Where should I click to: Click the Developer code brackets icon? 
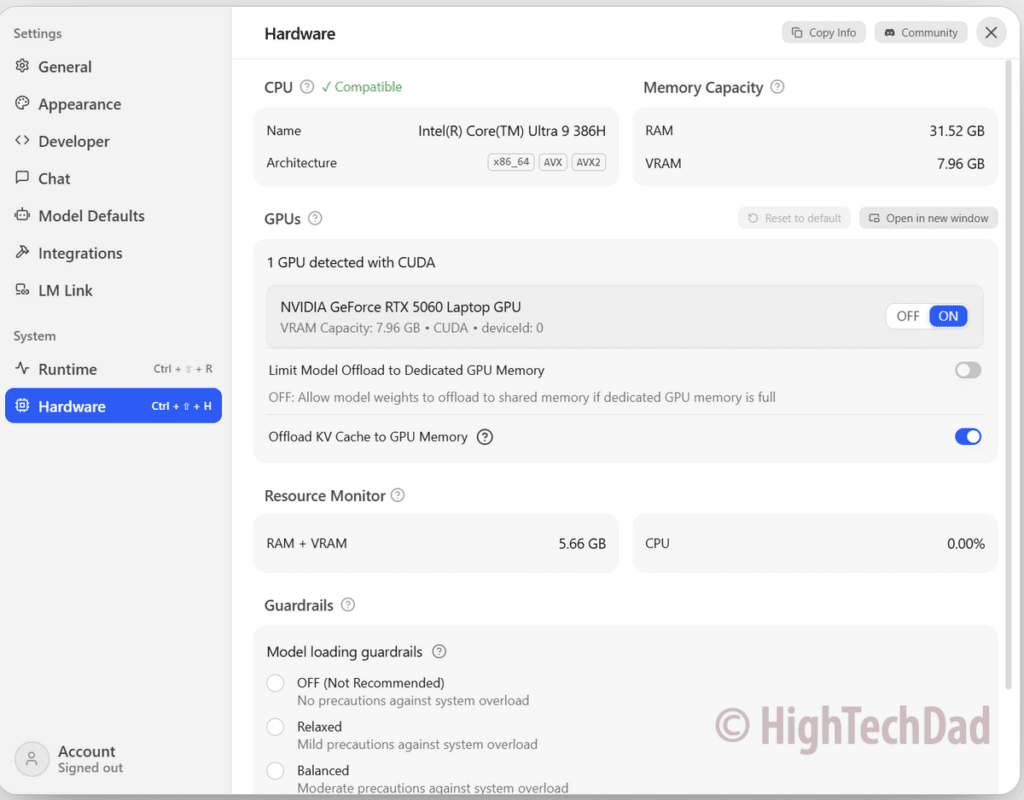(22, 140)
